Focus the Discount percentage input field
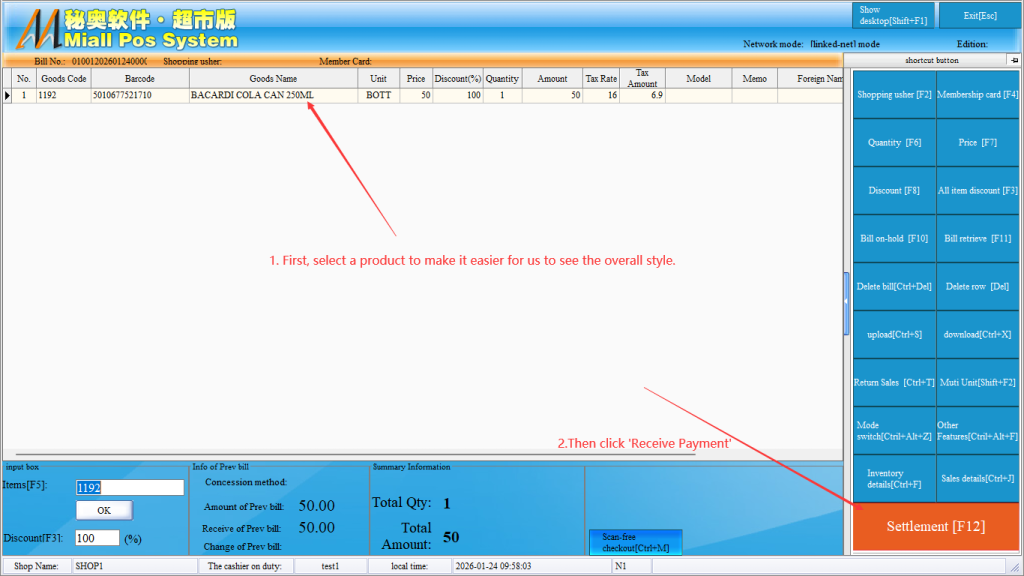Viewport: 1024px width, 576px height. tap(97, 538)
